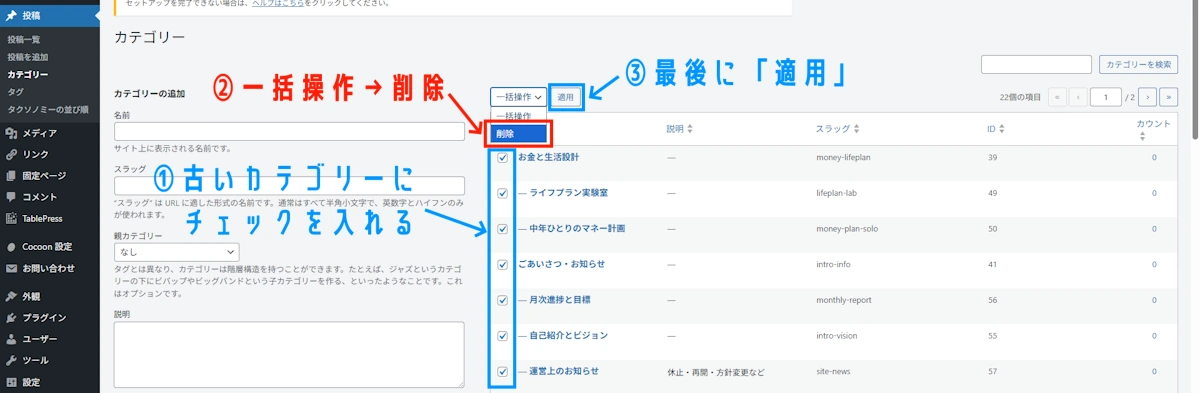Image resolution: width=1200 pixels, height=393 pixels.
Task: Click the slug text lifeplan-lab
Action: tap(837, 193)
